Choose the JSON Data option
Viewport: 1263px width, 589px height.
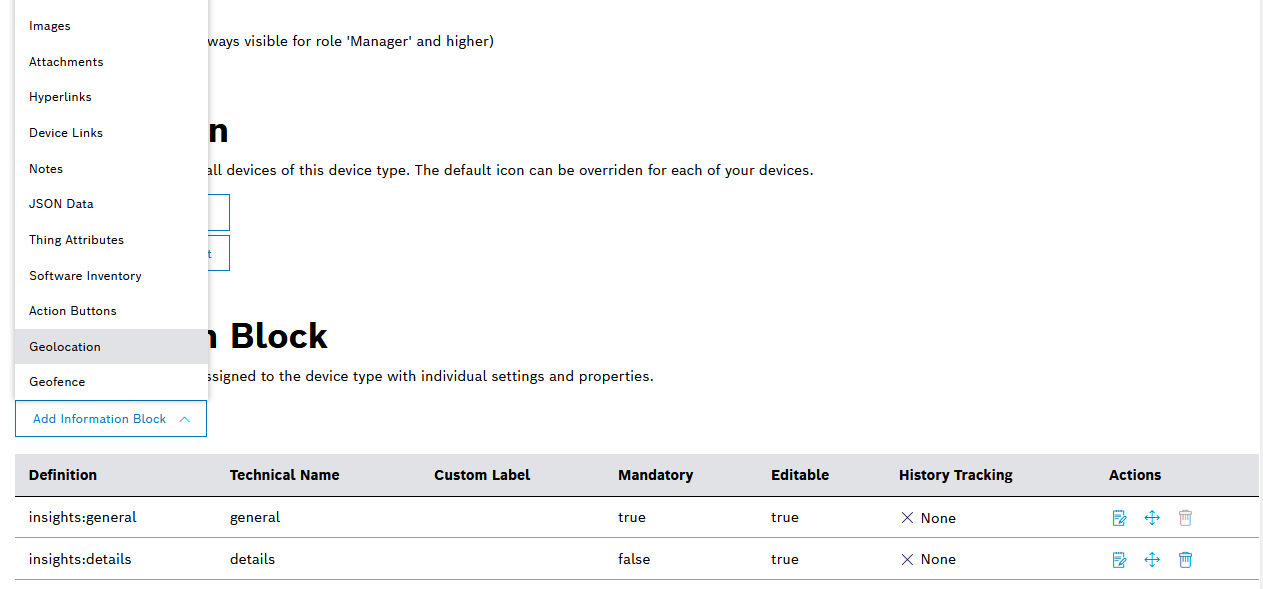pyautogui.click(x=61, y=204)
